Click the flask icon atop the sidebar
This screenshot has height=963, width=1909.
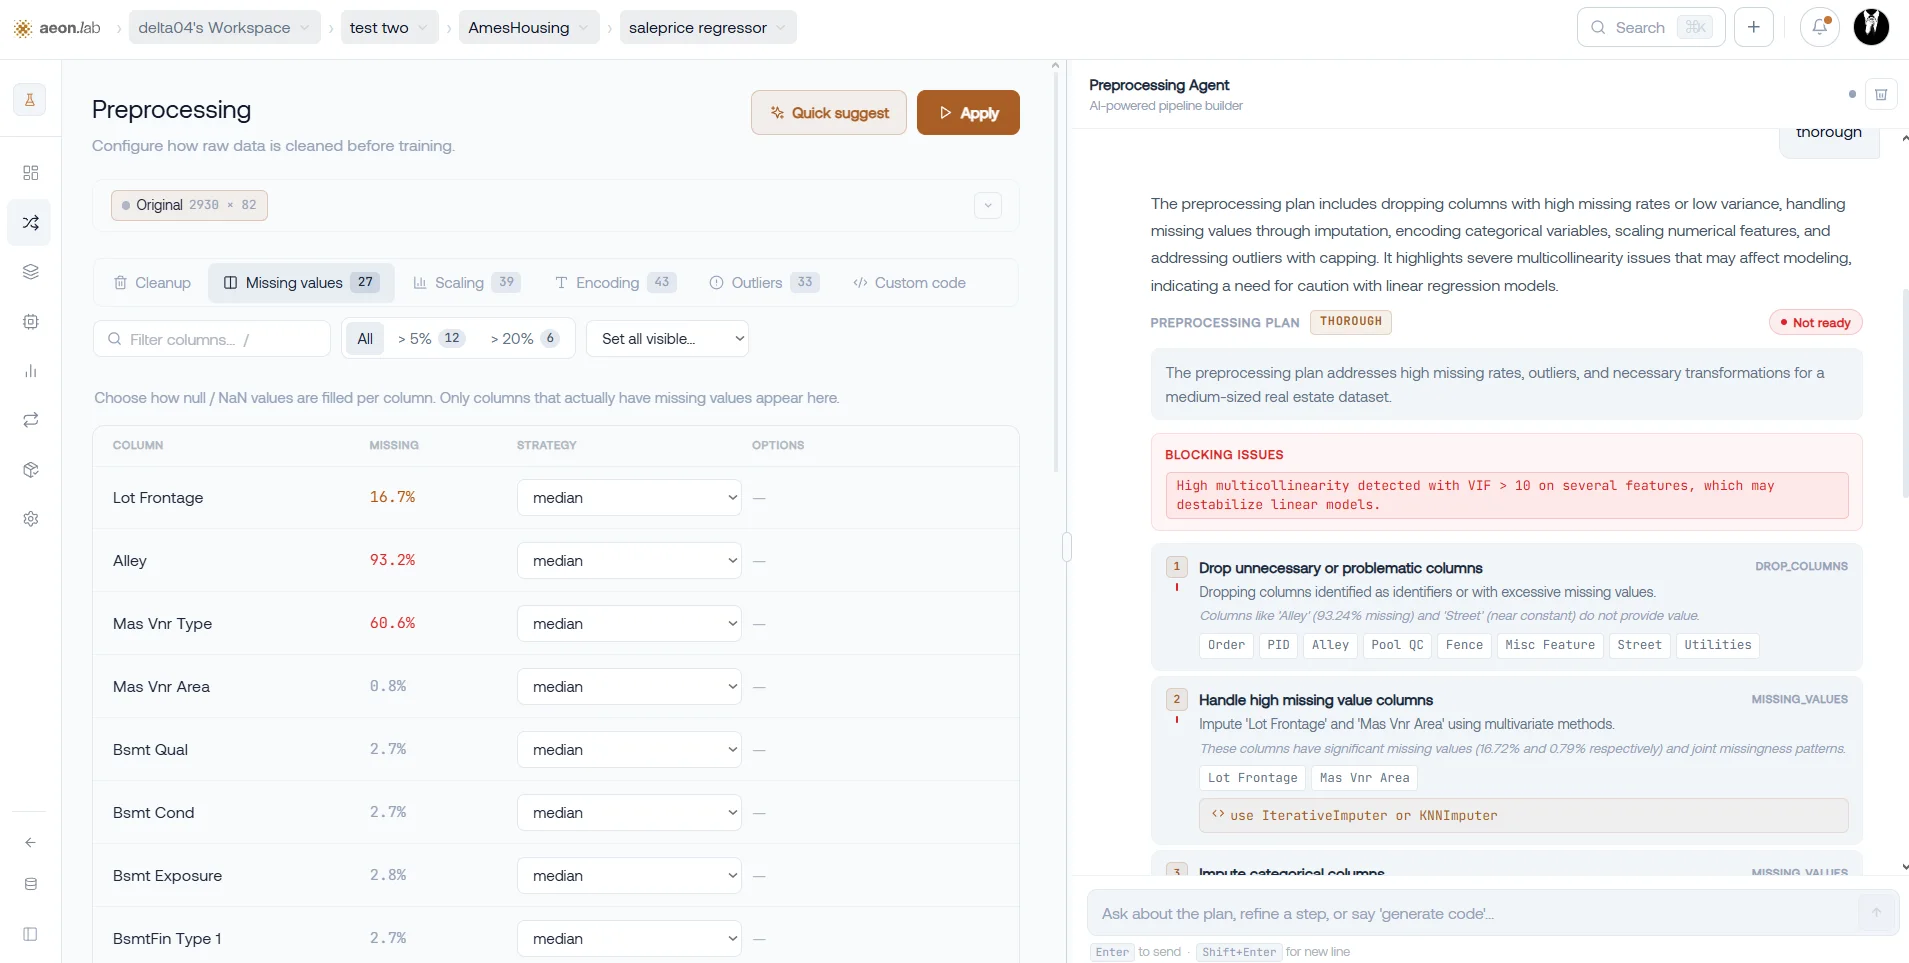[30, 99]
